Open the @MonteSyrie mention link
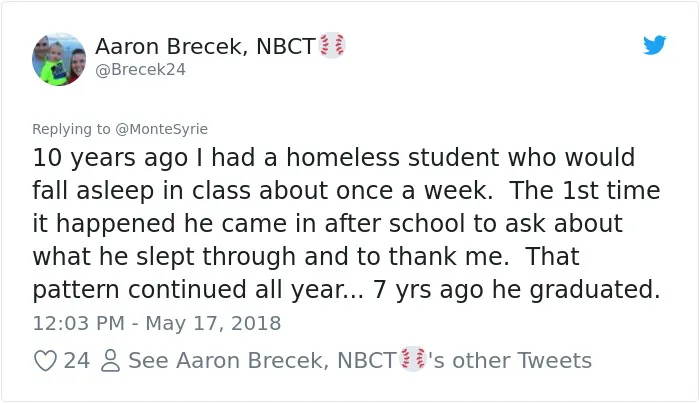The height and width of the screenshot is (403, 700). [x=162, y=129]
